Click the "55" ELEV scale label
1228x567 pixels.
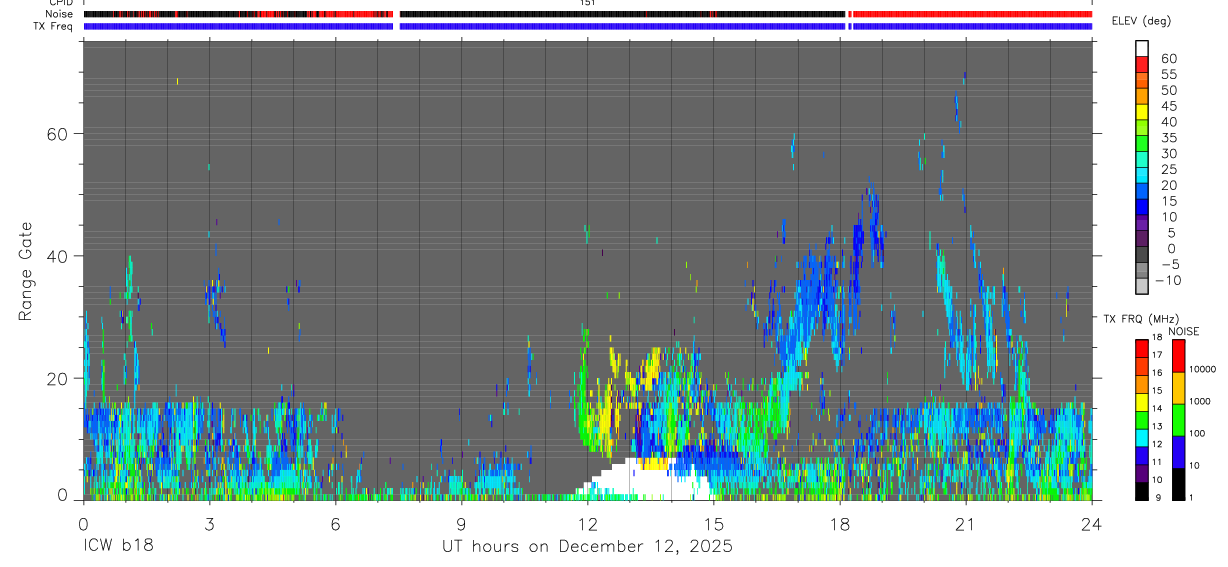coord(1167,74)
